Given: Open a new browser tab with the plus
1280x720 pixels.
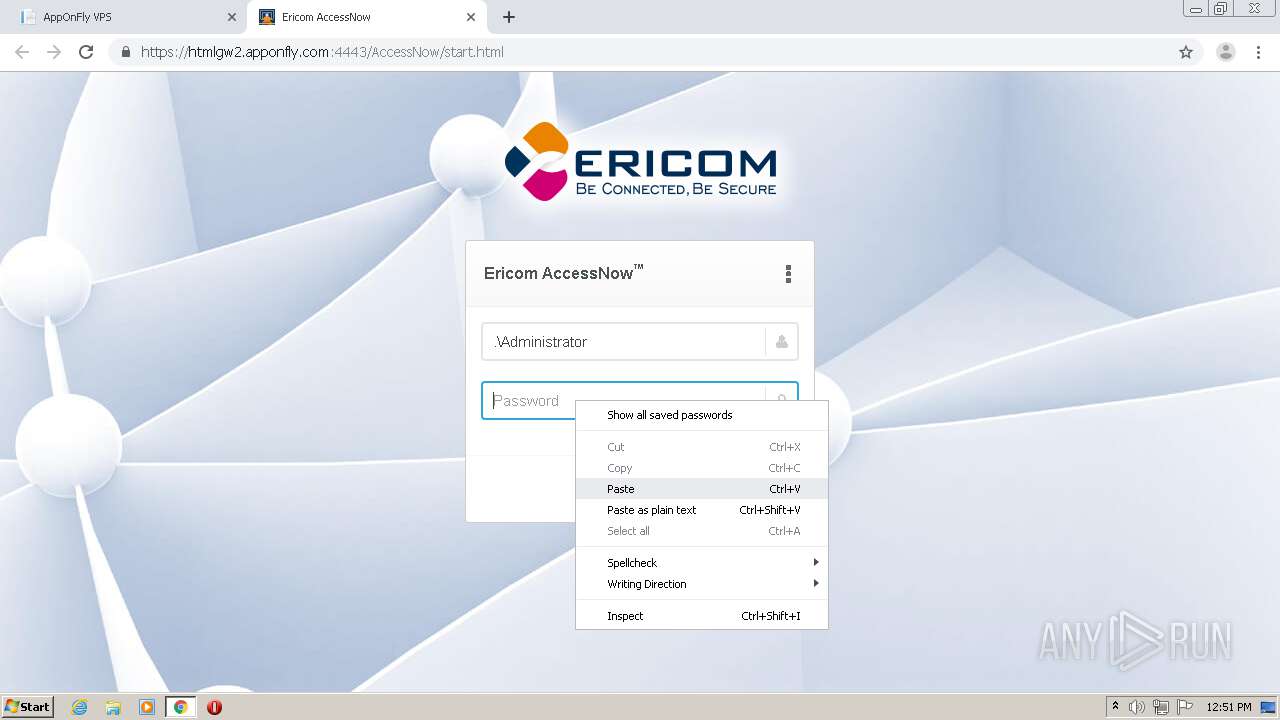Looking at the screenshot, I should (x=509, y=17).
